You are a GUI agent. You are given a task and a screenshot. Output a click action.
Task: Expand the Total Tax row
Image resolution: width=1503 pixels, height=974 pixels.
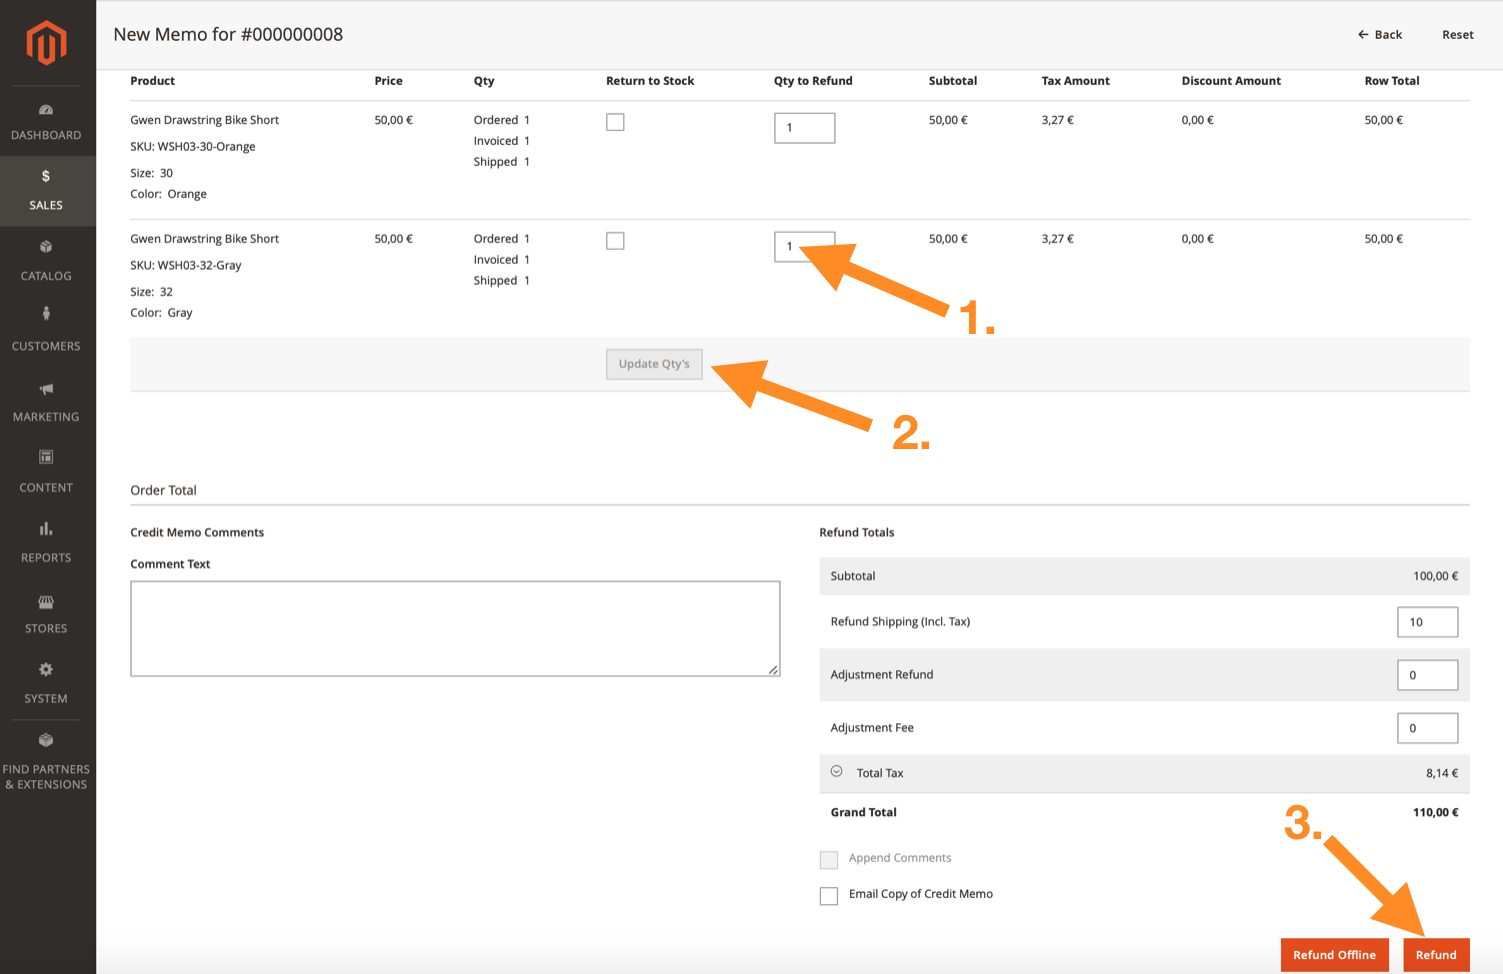(837, 772)
